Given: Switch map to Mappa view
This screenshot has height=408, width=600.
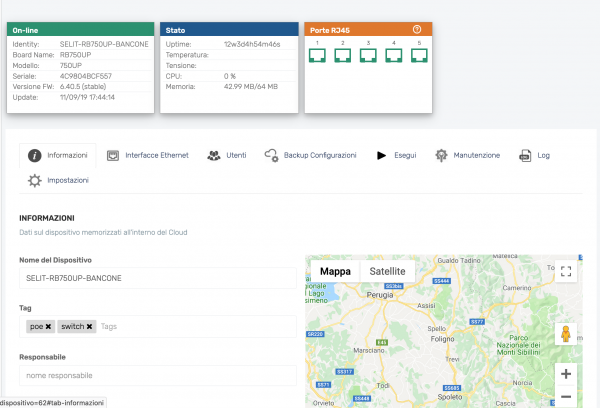Looking at the screenshot, I should click(335, 271).
